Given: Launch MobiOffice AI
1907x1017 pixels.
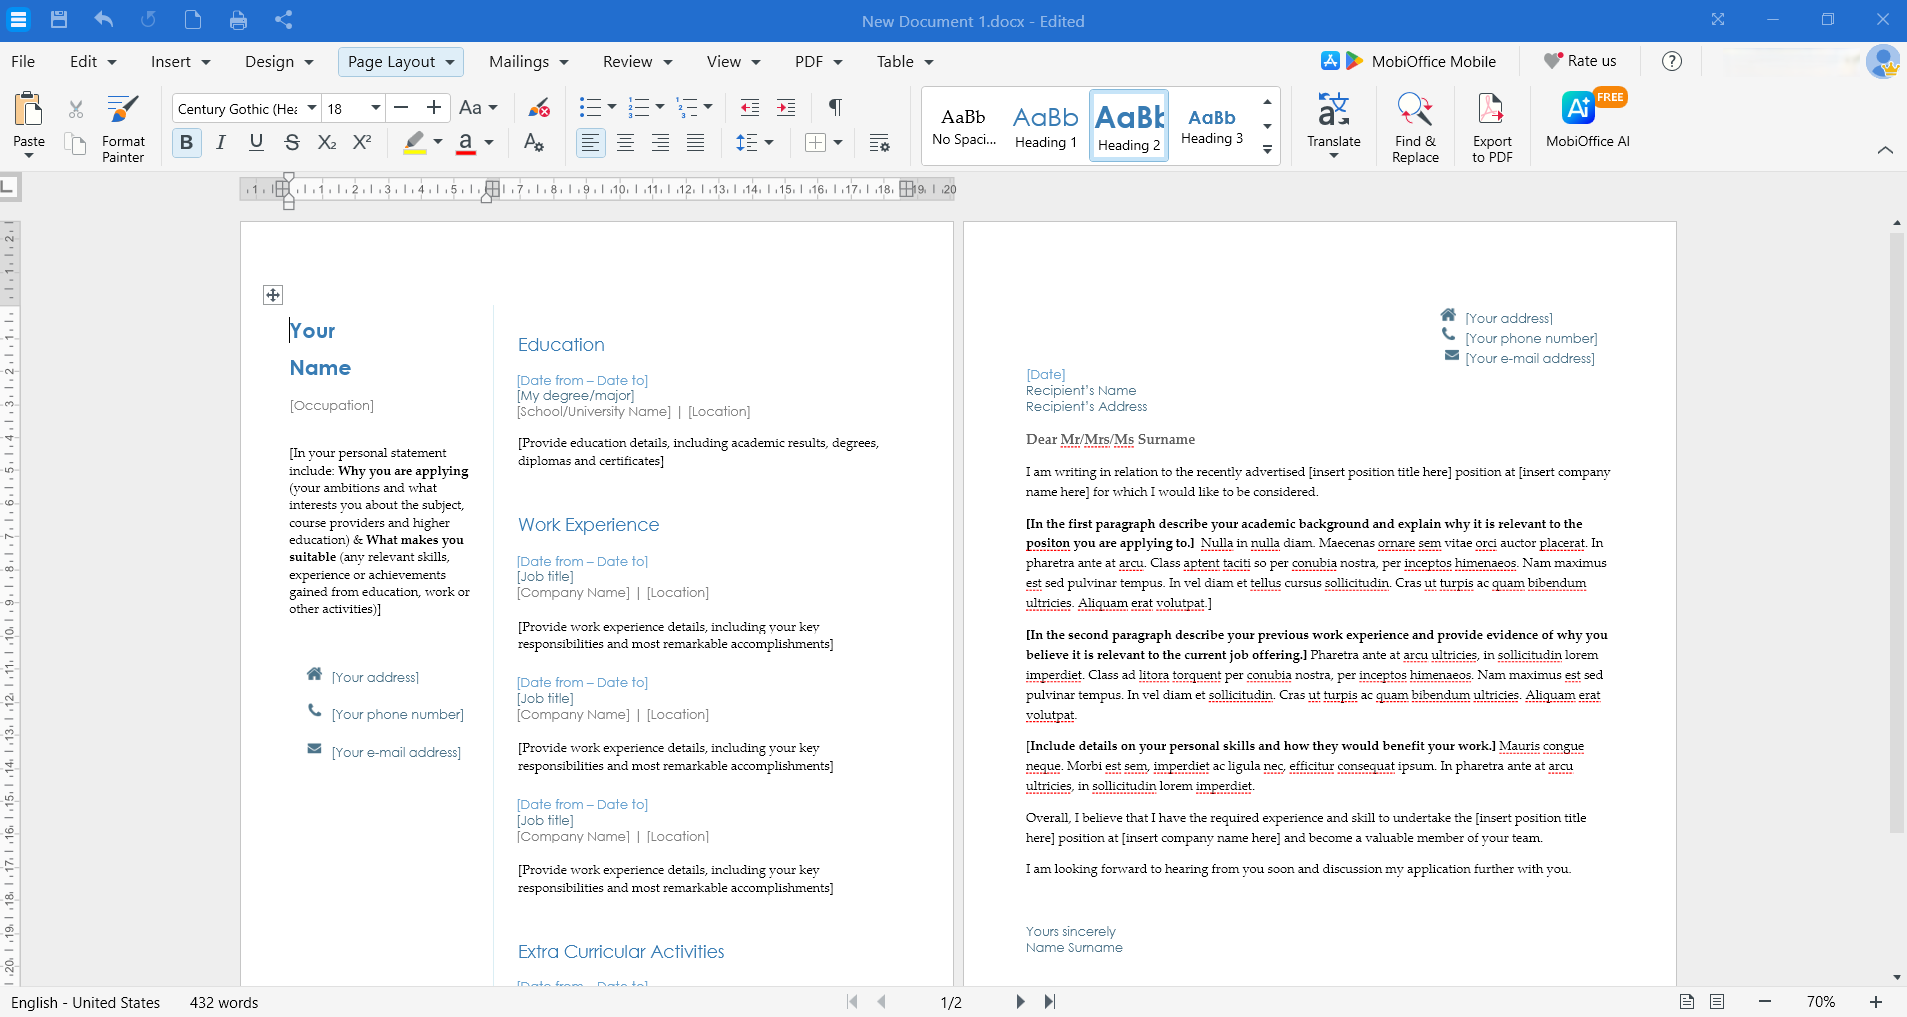Looking at the screenshot, I should pos(1588,120).
